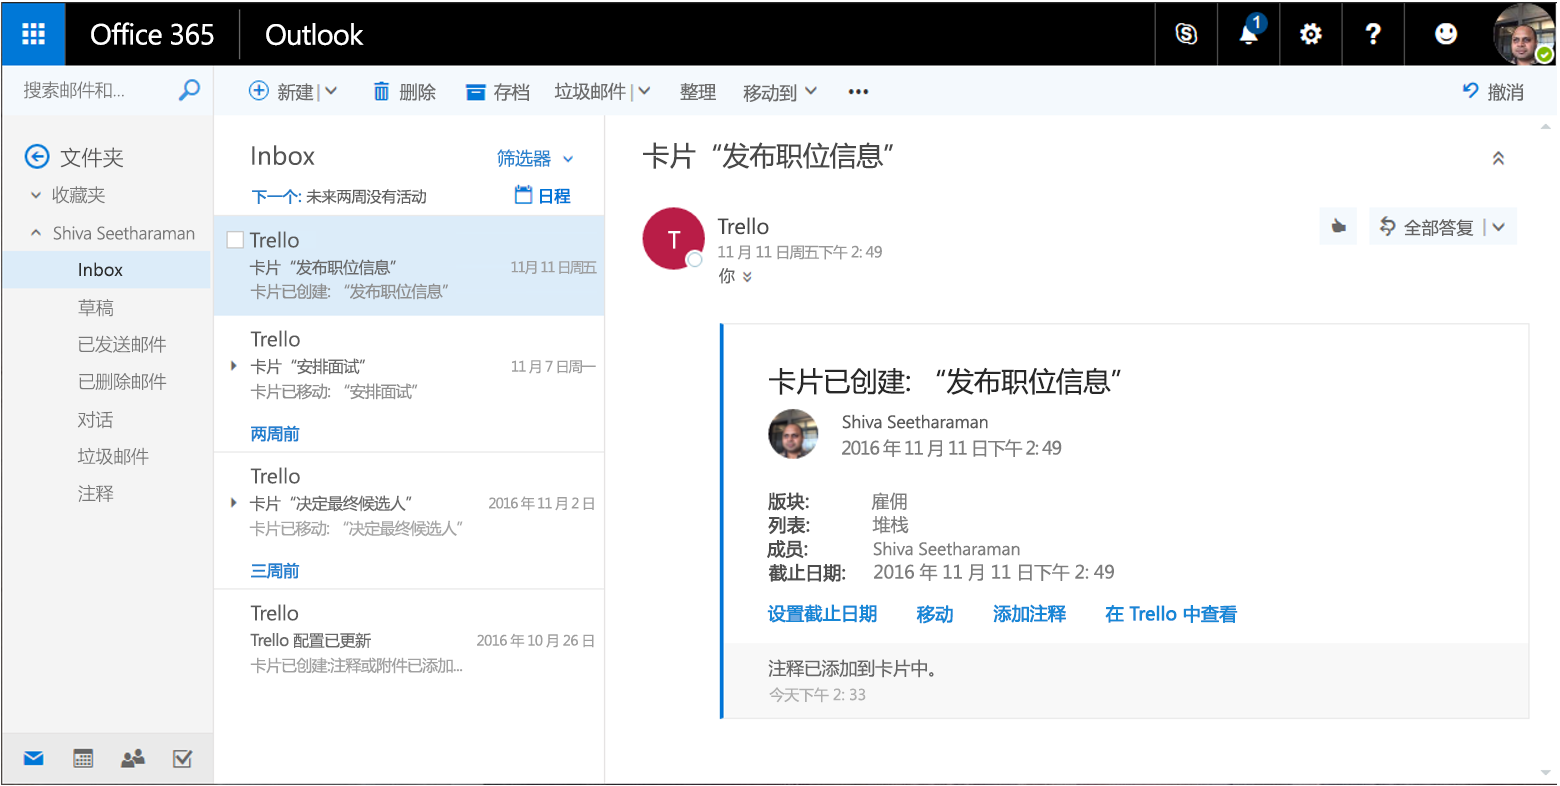Select the Inbox folder
The image size is (1560, 786).
(x=106, y=270)
